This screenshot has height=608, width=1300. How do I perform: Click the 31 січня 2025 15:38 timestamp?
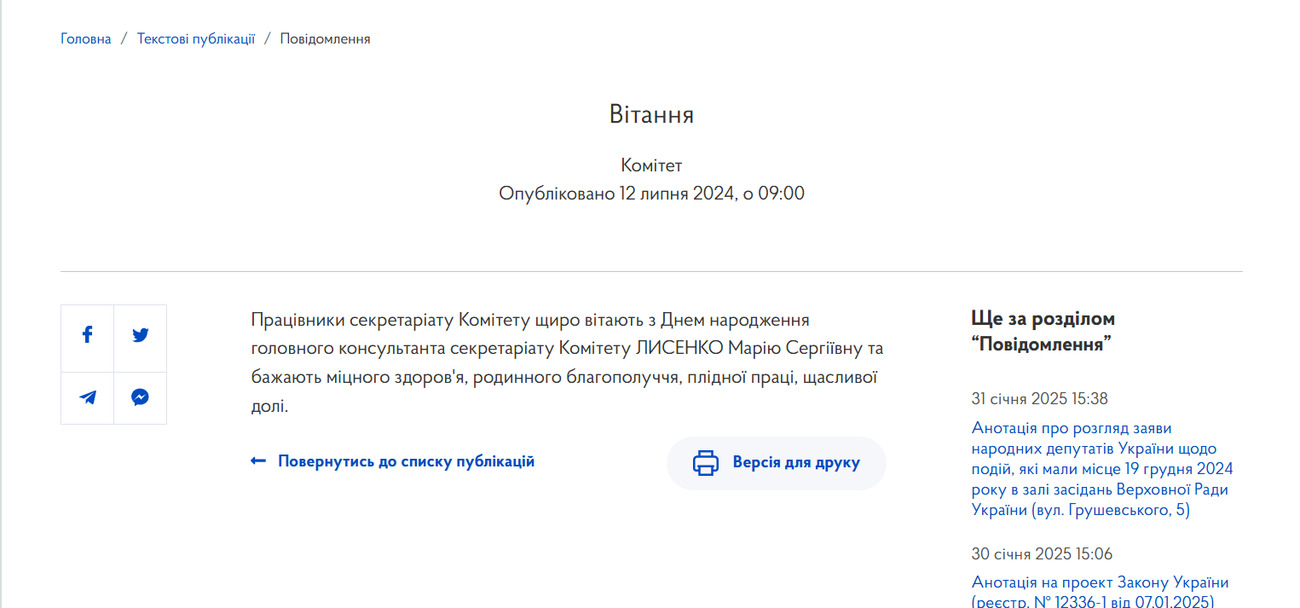[1039, 399]
